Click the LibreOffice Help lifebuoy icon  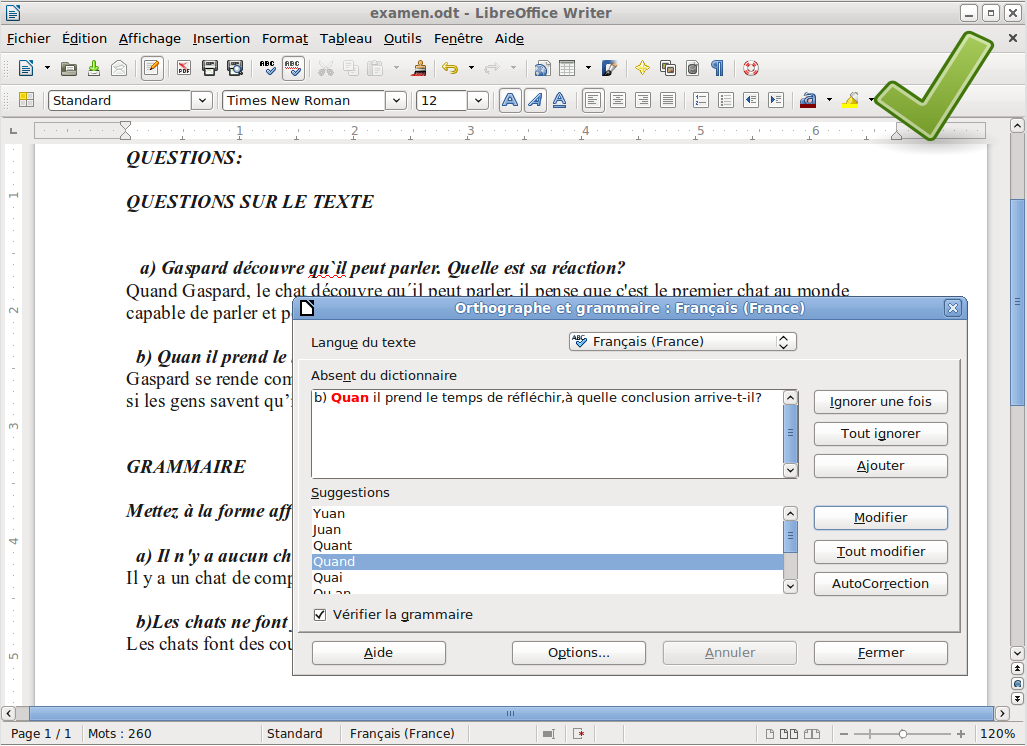[751, 68]
